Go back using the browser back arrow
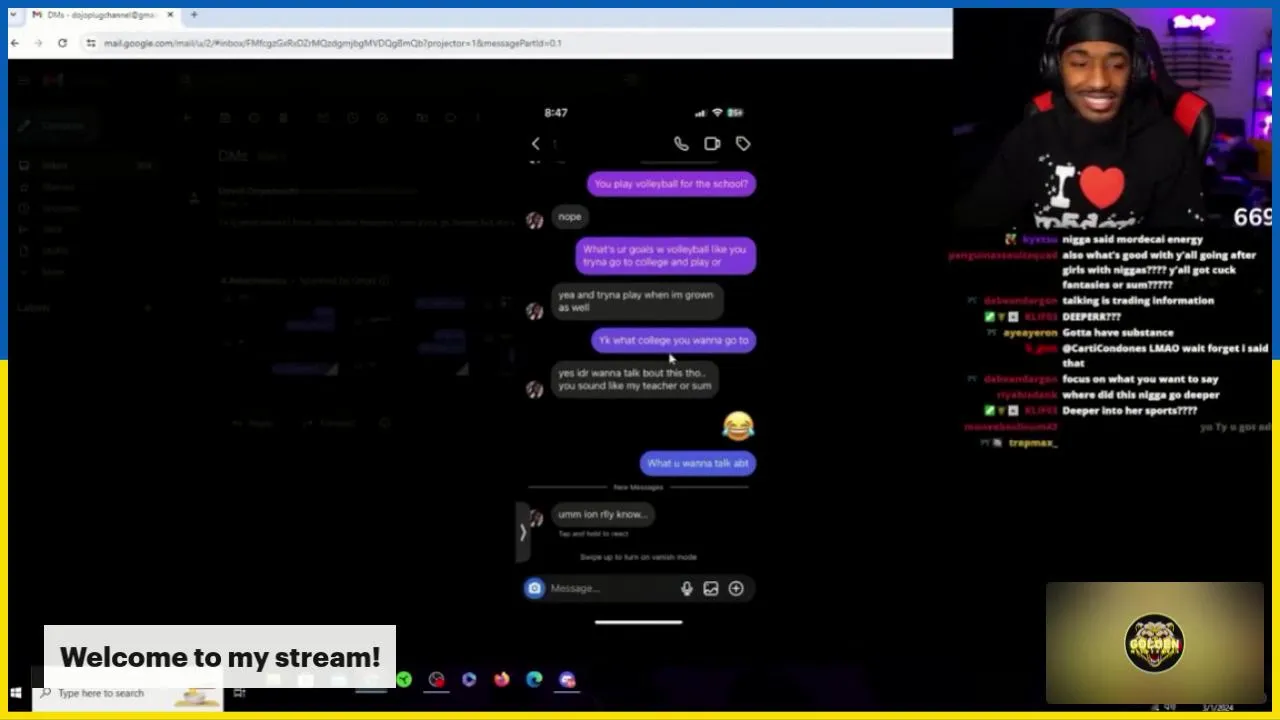Image resolution: width=1280 pixels, height=720 pixels. pyautogui.click(x=15, y=43)
